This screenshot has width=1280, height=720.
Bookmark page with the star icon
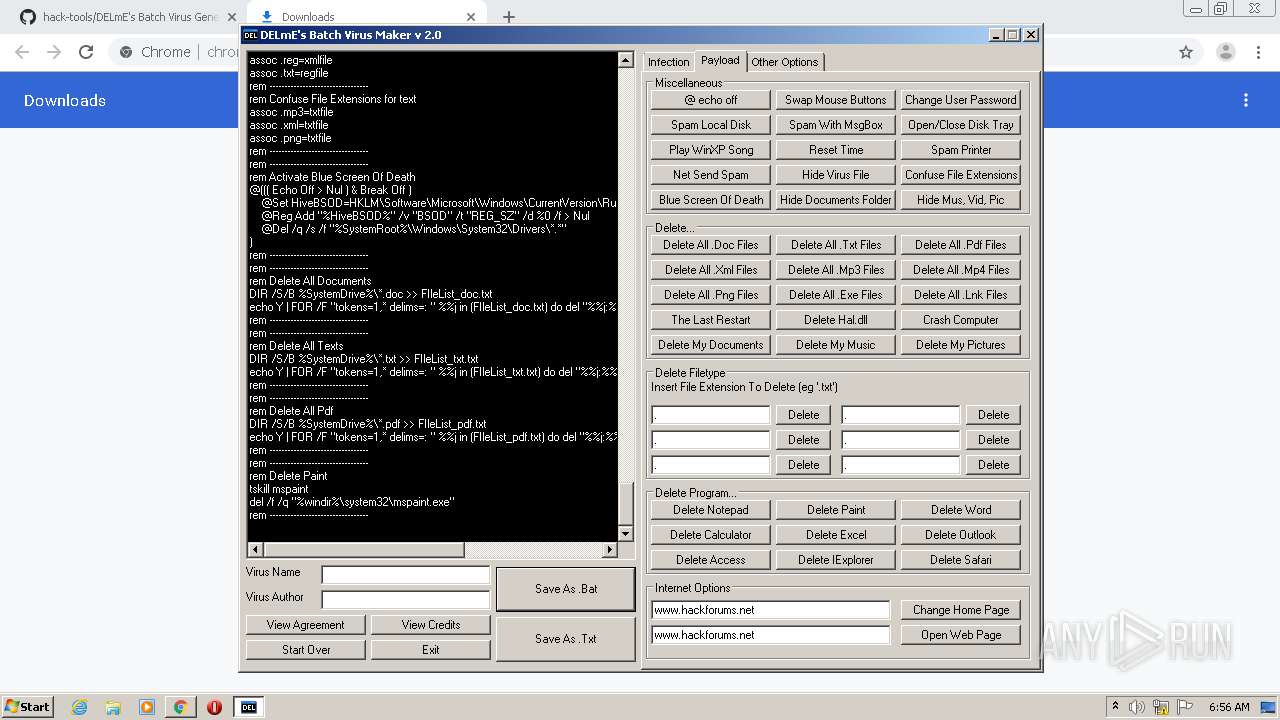click(x=1186, y=52)
